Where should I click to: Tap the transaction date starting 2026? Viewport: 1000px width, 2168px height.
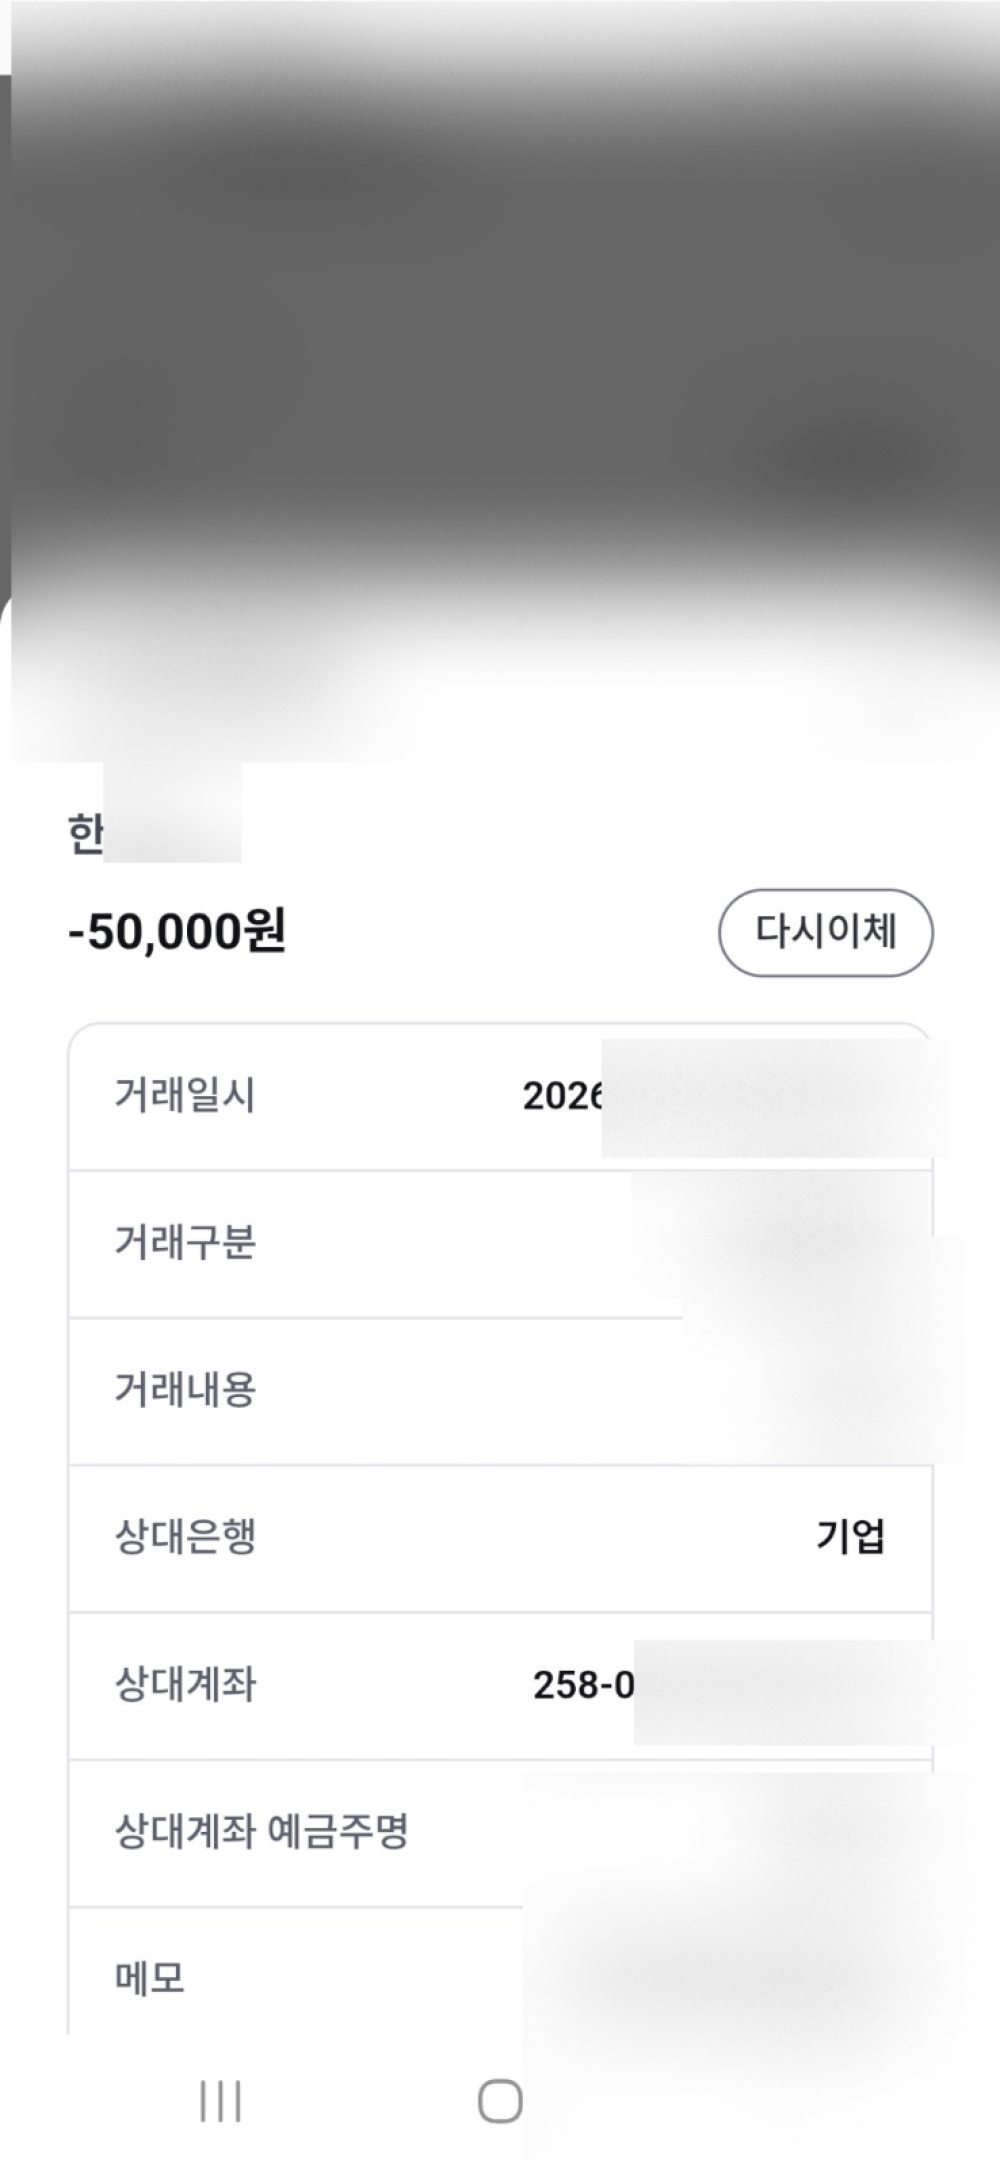[x=562, y=1096]
